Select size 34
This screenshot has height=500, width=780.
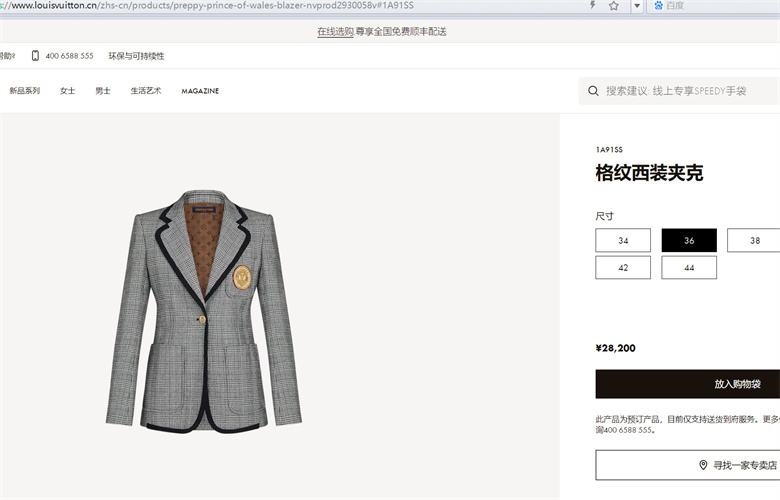point(623,240)
